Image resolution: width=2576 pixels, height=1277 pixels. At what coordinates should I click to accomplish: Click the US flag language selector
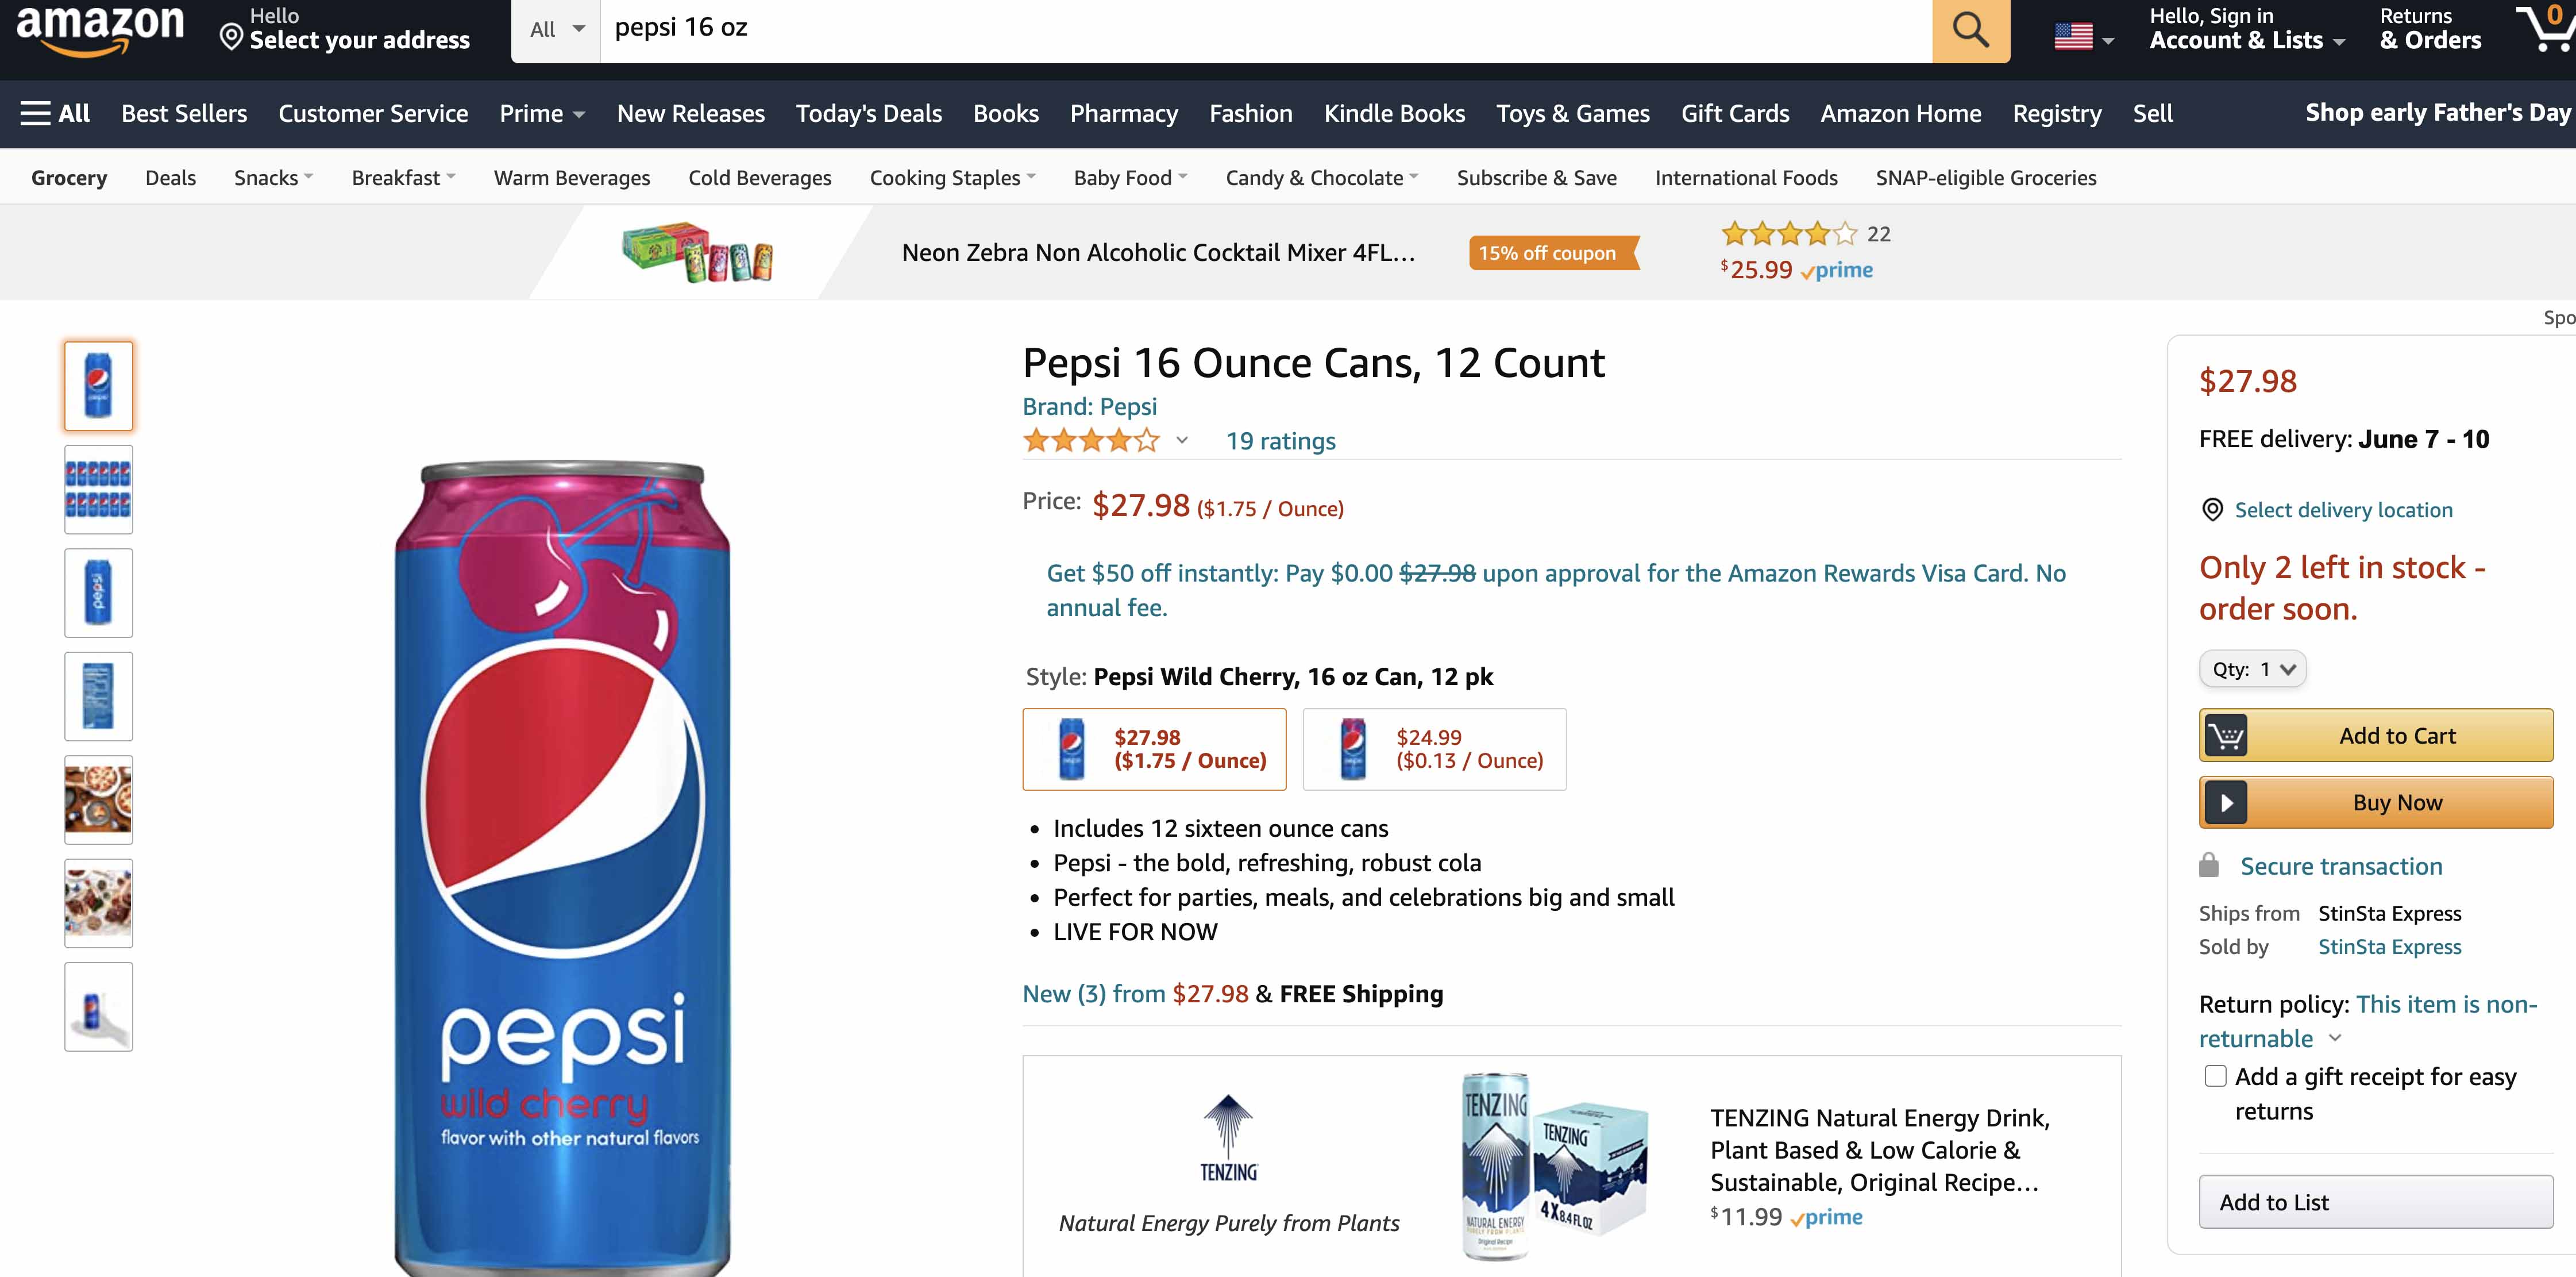click(x=2083, y=37)
